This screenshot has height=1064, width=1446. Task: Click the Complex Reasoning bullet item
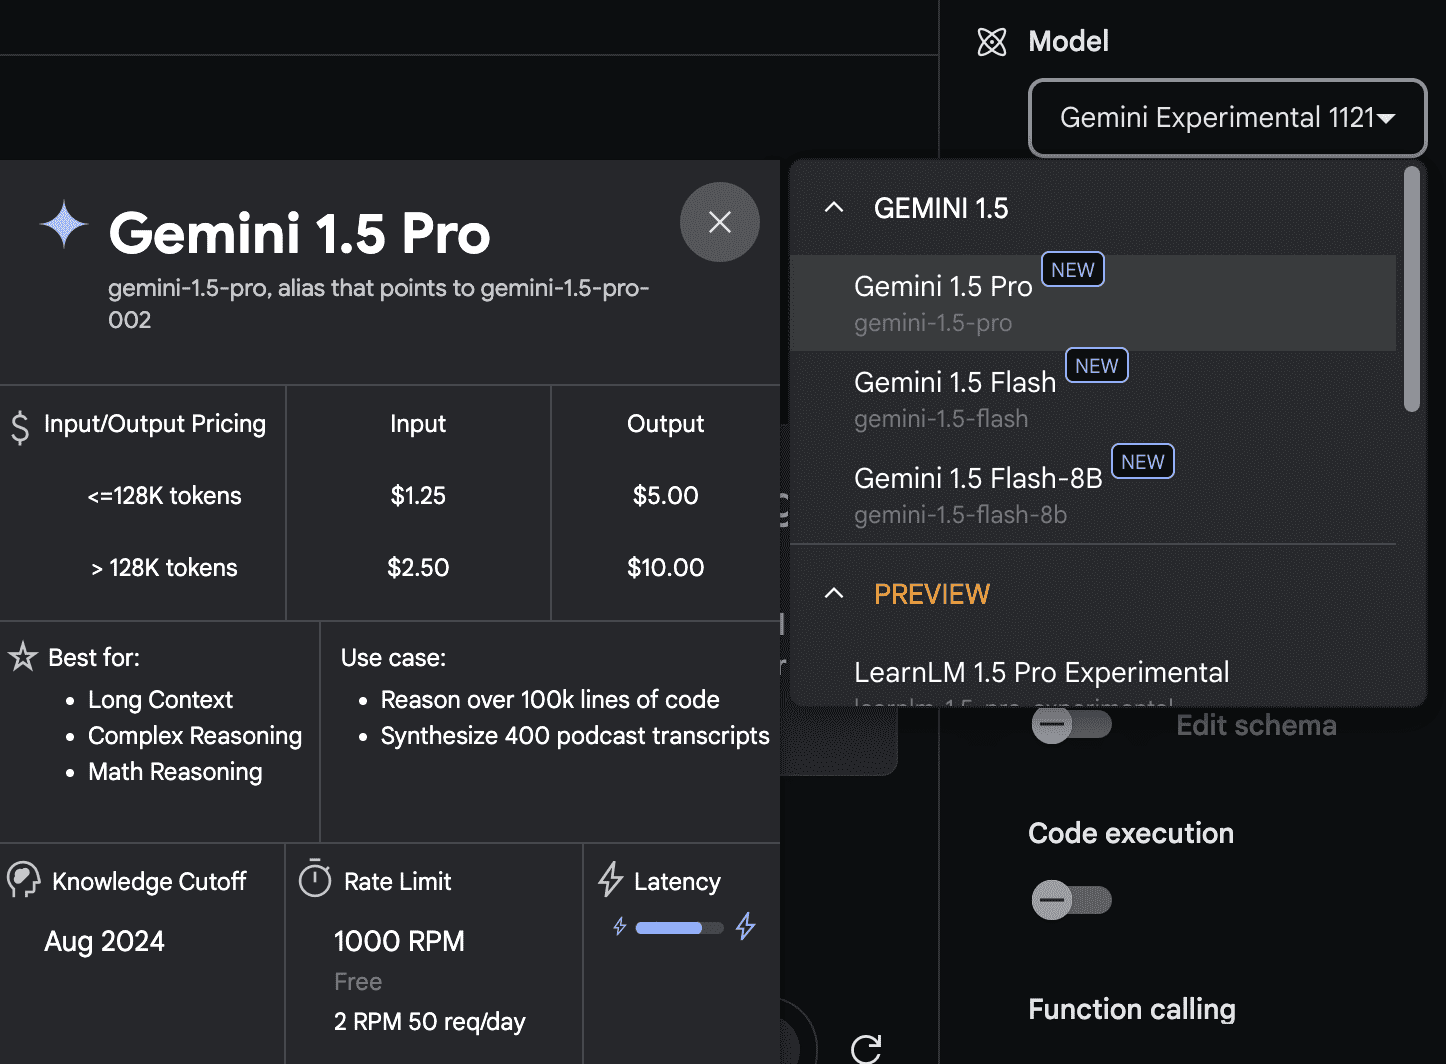pos(195,736)
